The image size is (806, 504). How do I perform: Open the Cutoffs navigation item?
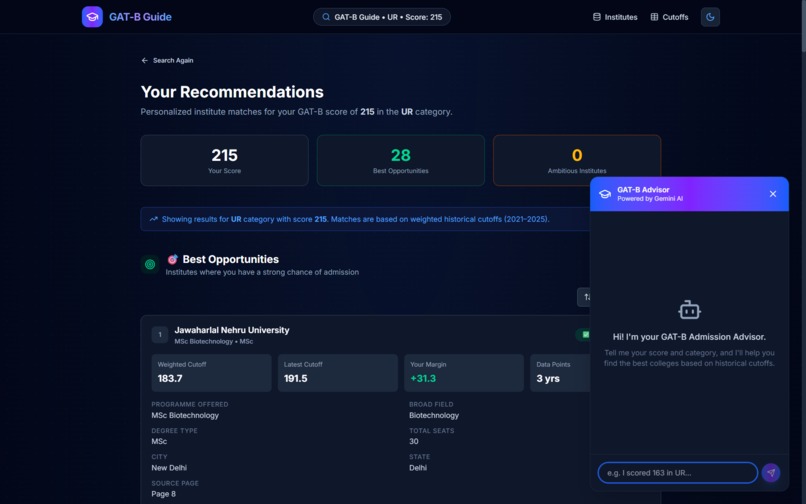[x=669, y=17]
